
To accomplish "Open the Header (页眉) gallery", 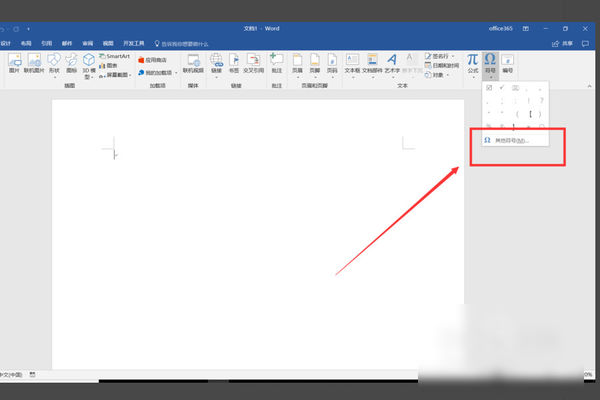I will click(x=297, y=64).
